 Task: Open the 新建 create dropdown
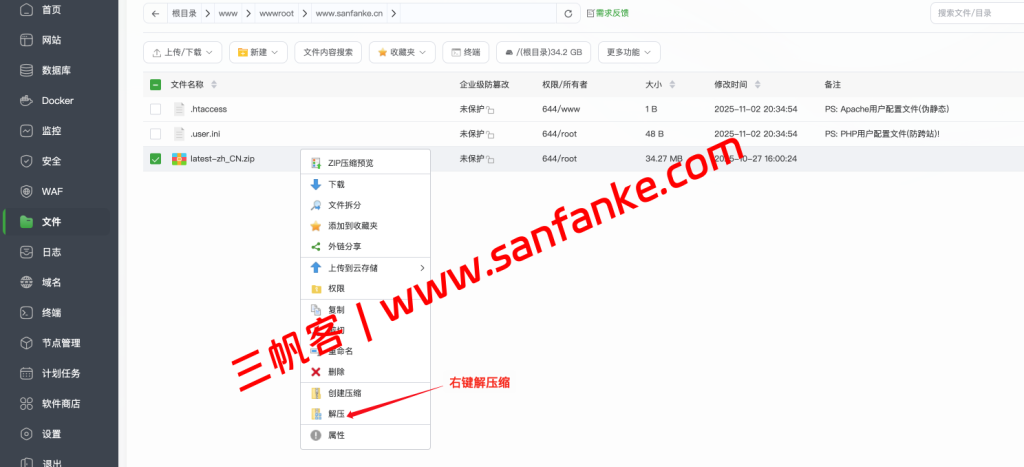point(258,52)
